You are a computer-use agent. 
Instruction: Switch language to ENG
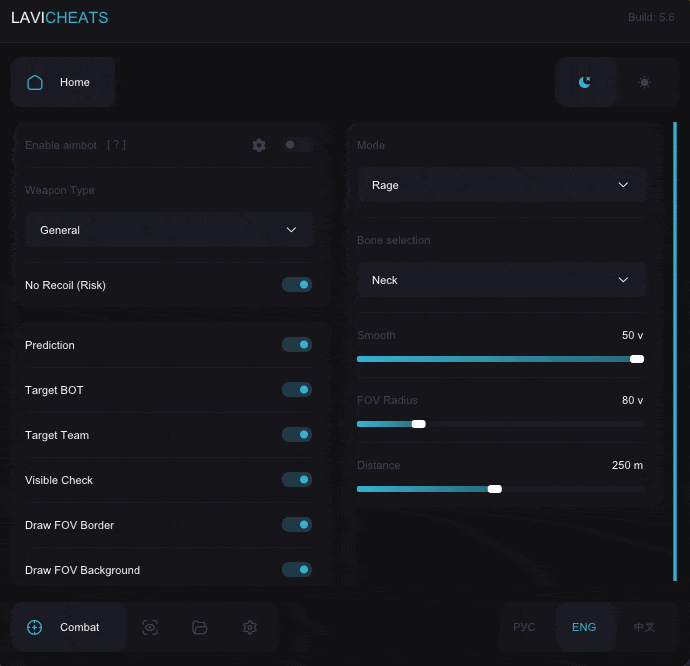point(584,627)
